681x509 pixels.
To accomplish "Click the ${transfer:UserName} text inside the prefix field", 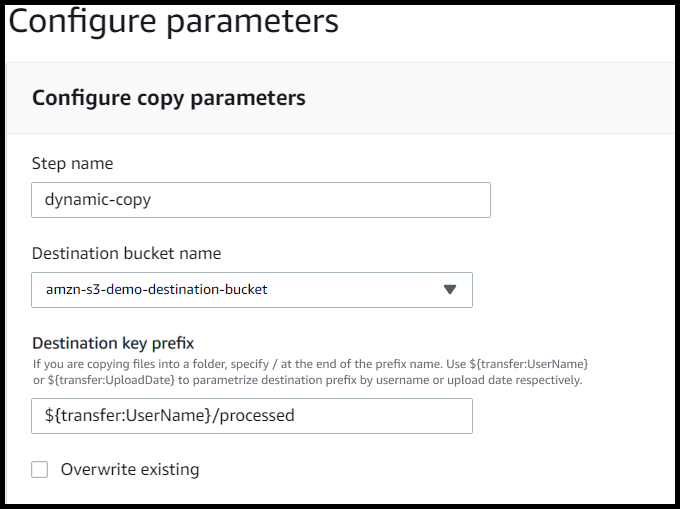I will [128, 416].
